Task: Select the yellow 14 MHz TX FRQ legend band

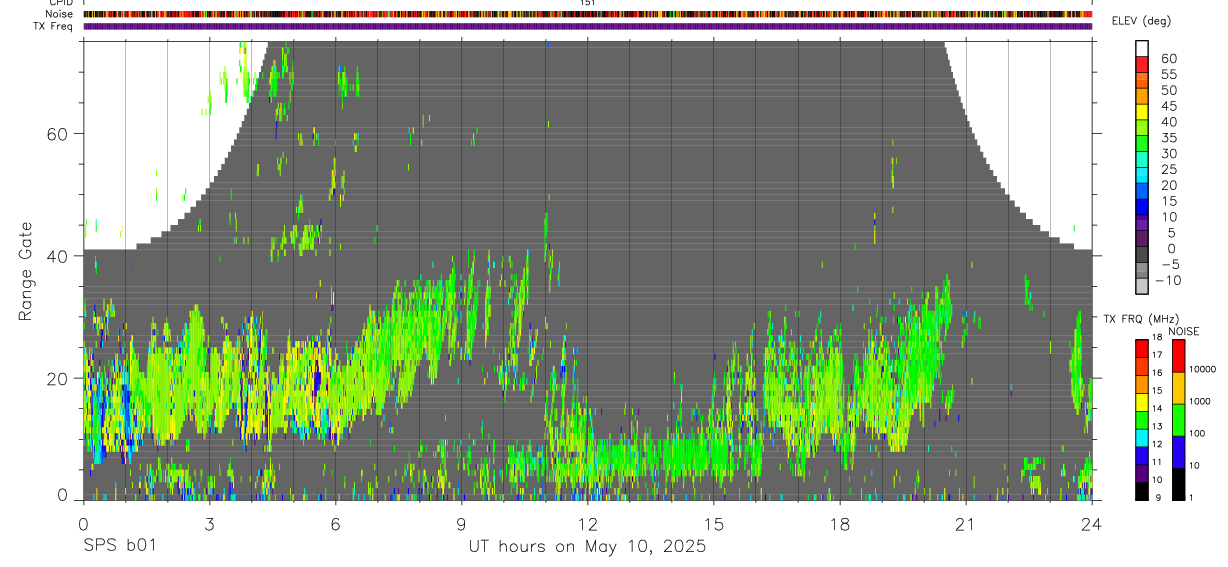Action: coord(1142,402)
